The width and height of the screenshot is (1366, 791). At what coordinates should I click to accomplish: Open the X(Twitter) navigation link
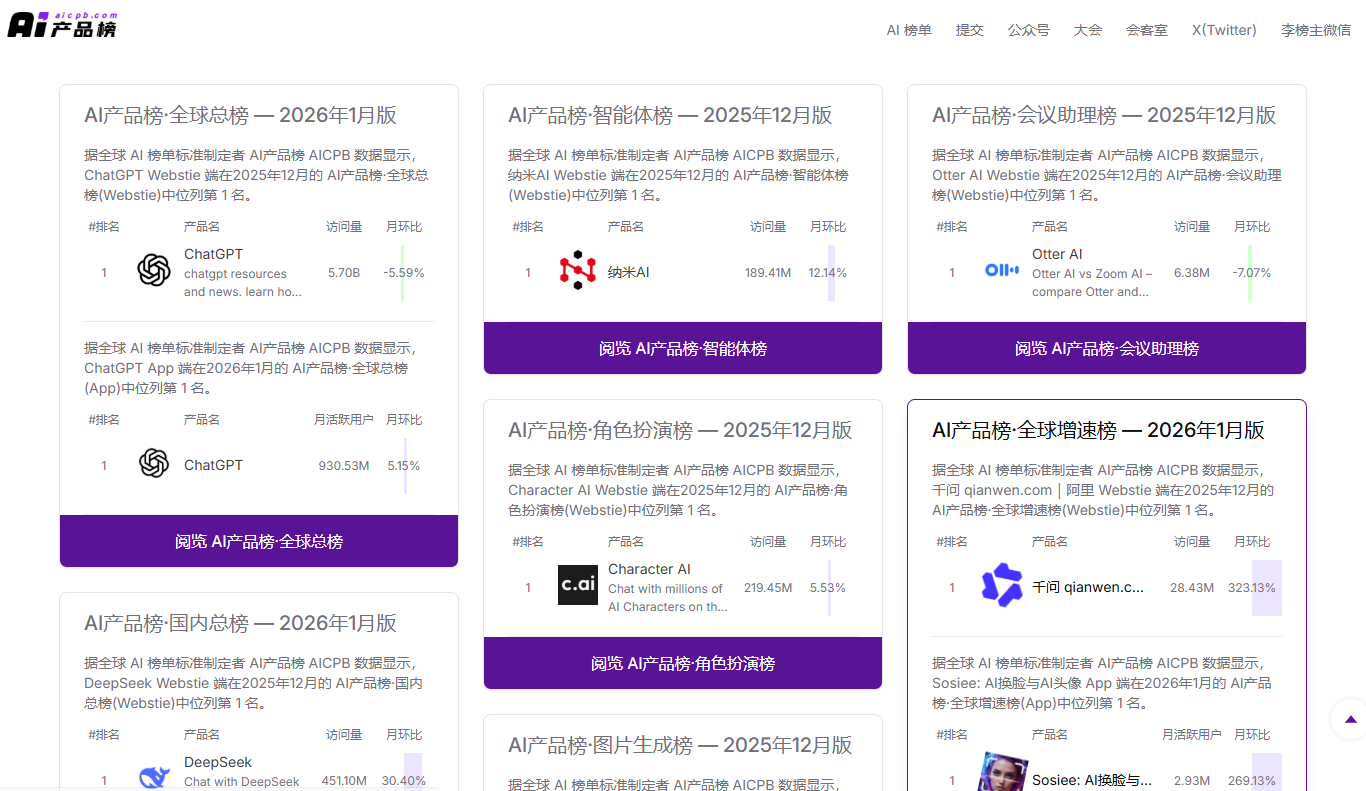(x=1224, y=30)
